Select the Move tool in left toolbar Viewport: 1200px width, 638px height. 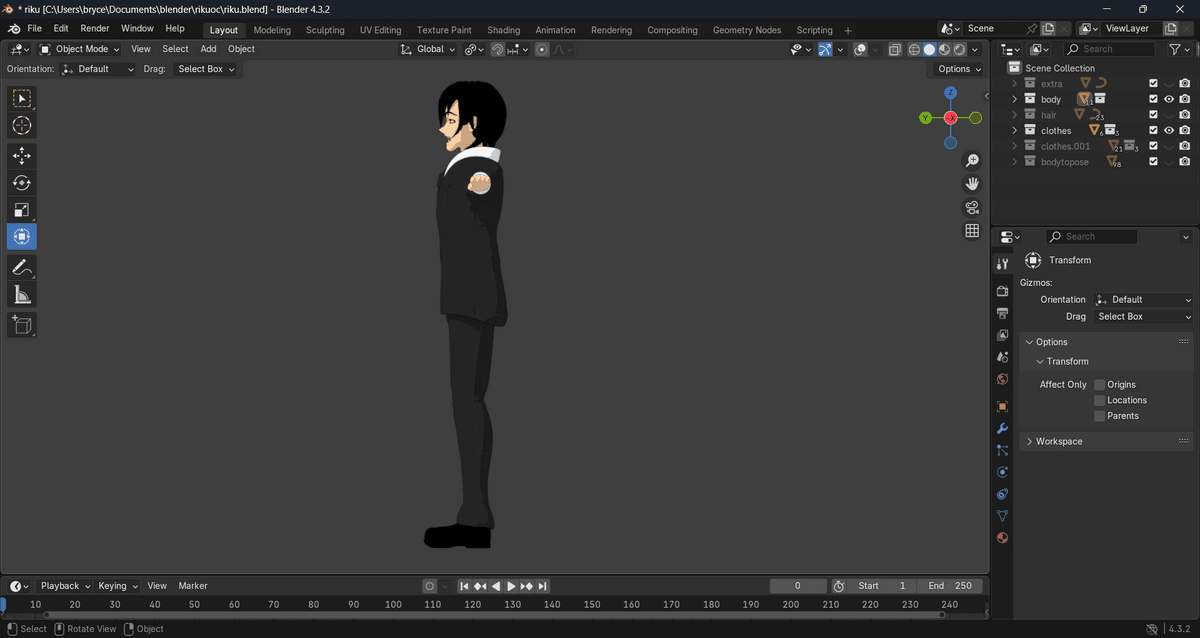pyautogui.click(x=22, y=155)
